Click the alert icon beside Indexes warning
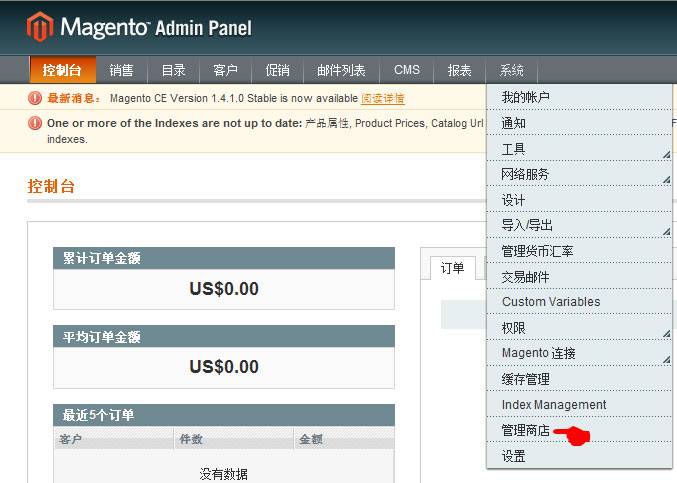This screenshot has width=677, height=483. pyautogui.click(x=35, y=123)
